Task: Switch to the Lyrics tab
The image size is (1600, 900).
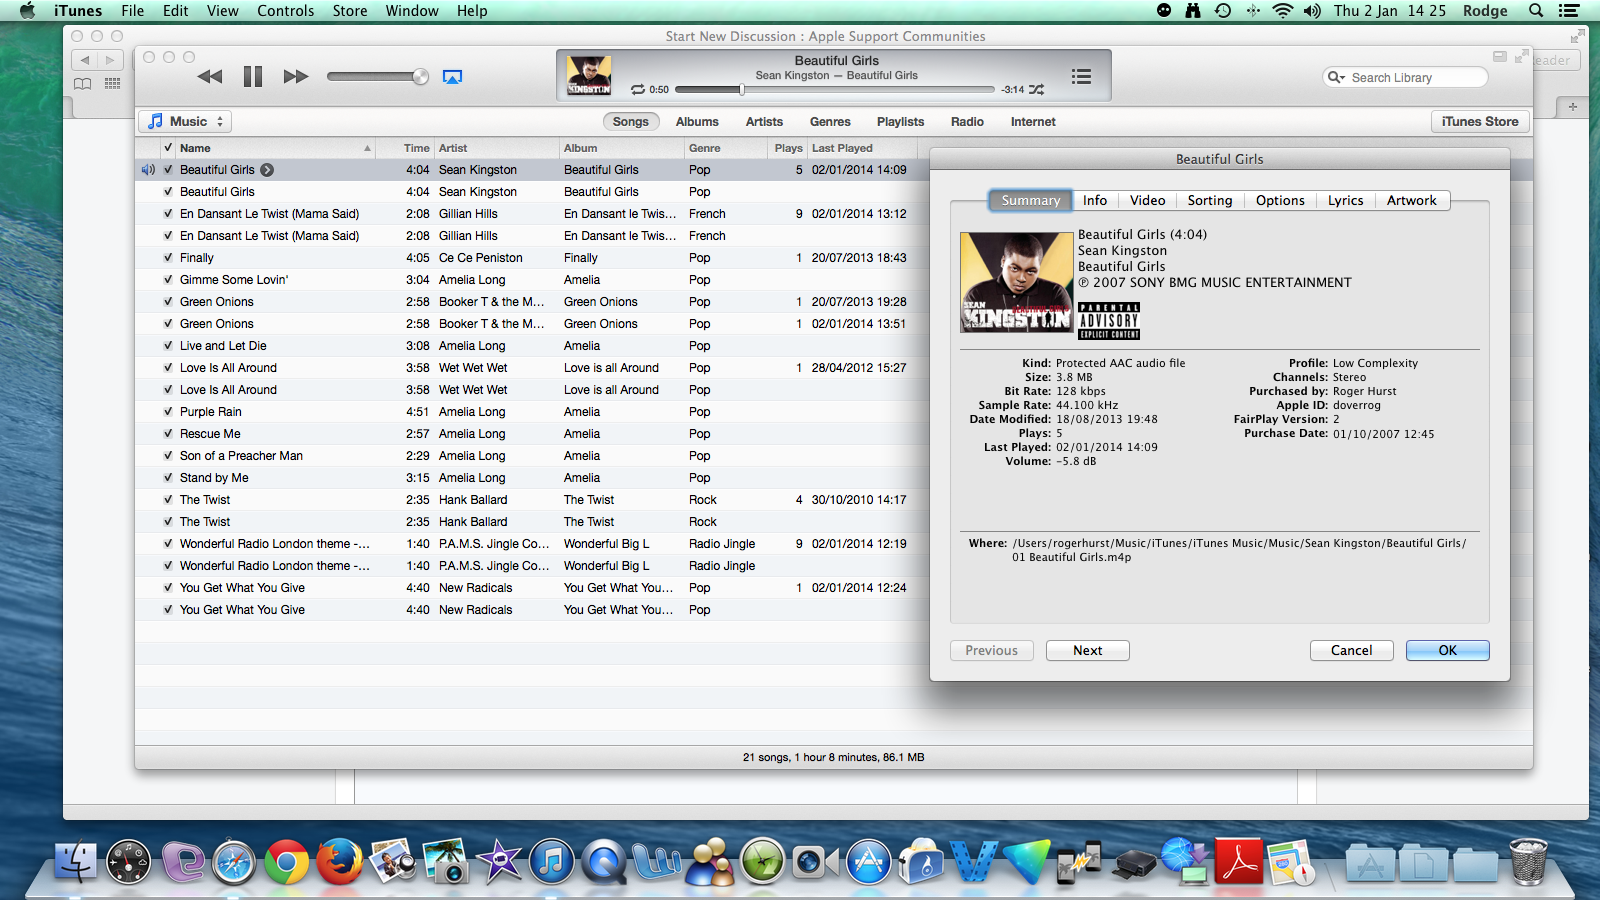Action: coord(1346,200)
